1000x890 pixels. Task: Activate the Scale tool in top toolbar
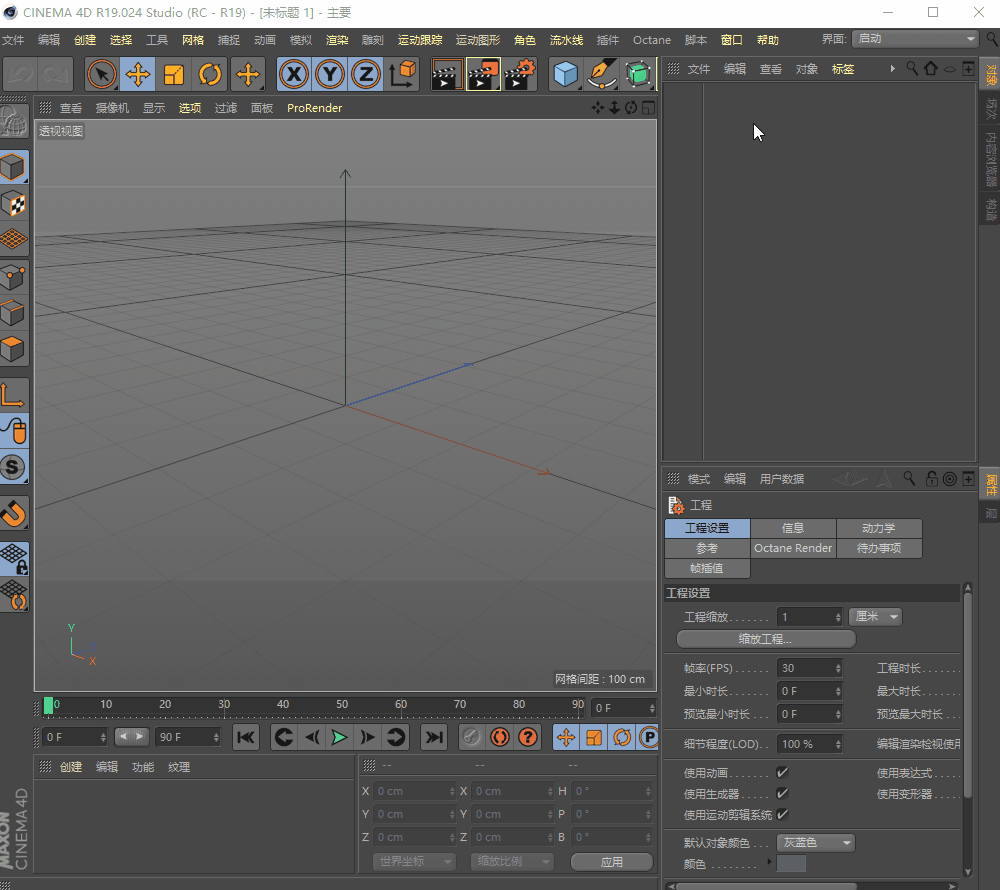pos(173,75)
